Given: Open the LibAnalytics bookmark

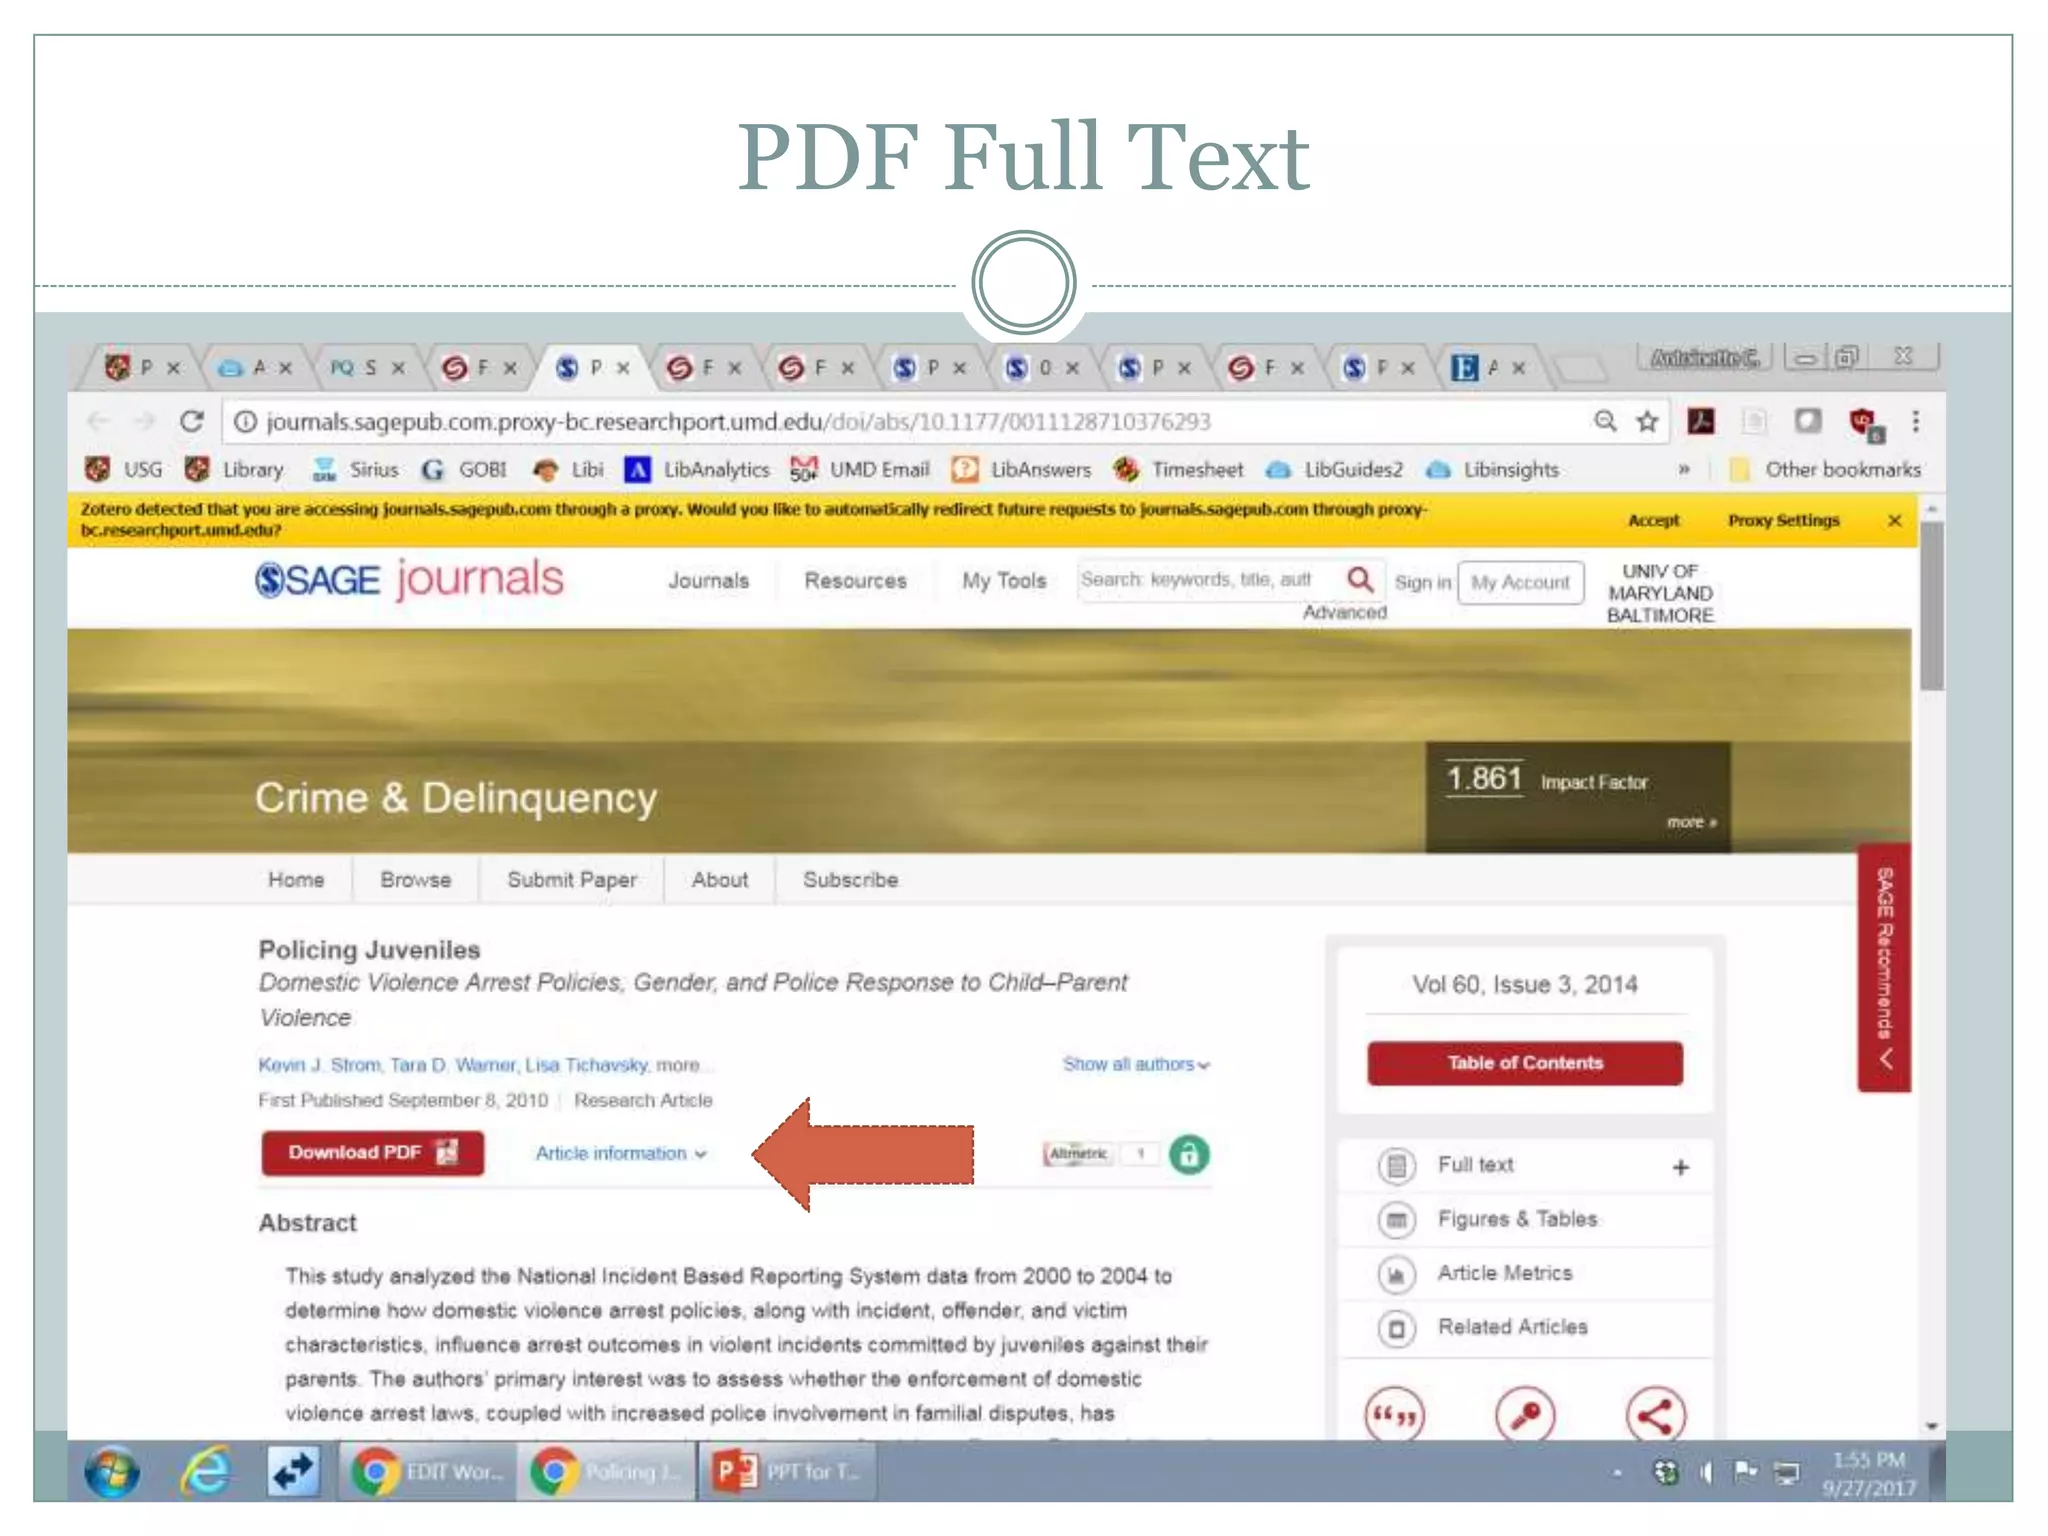Looking at the screenshot, I should pos(697,469).
